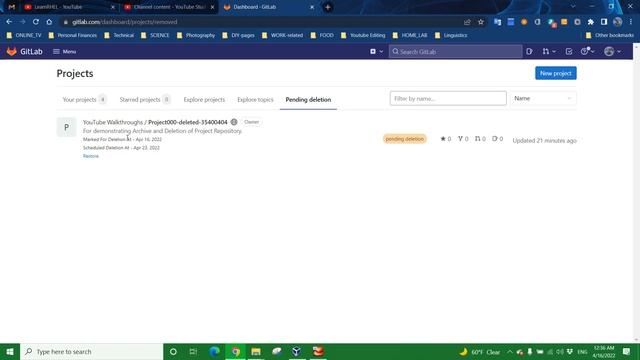Switch to Your projects tab
Image resolution: width=640 pixels, height=360 pixels.
coord(84,100)
